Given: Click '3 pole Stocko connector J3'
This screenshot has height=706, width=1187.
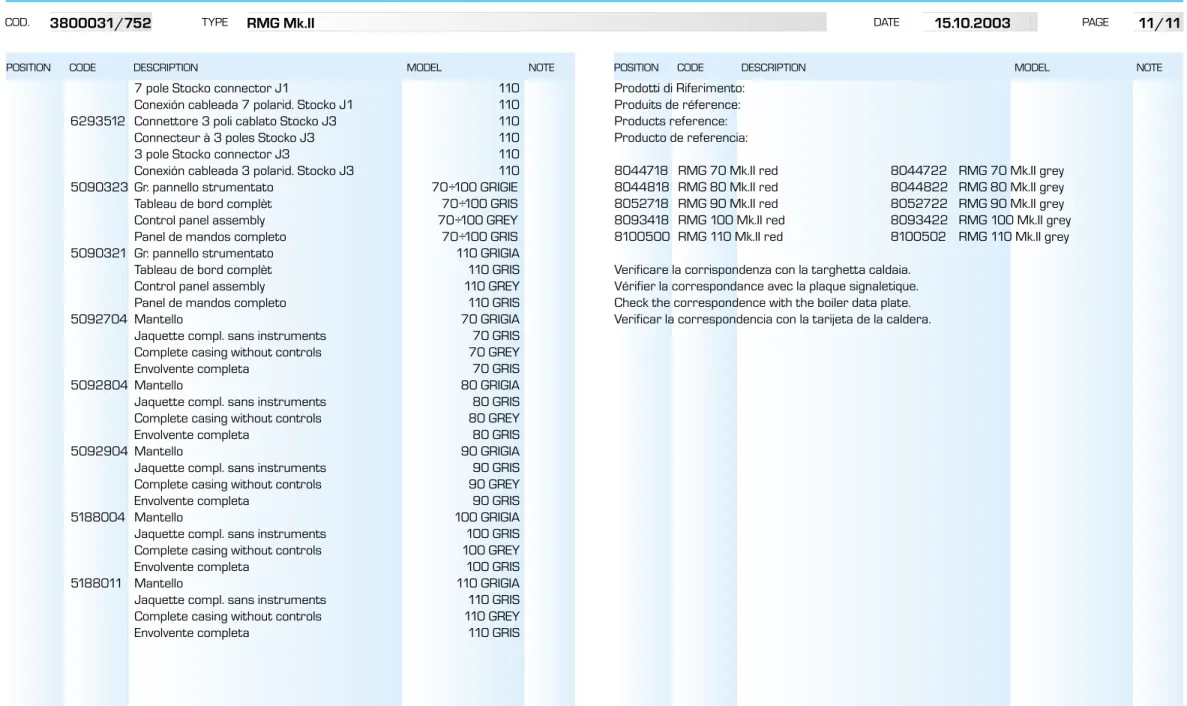Looking at the screenshot, I should (212, 154).
